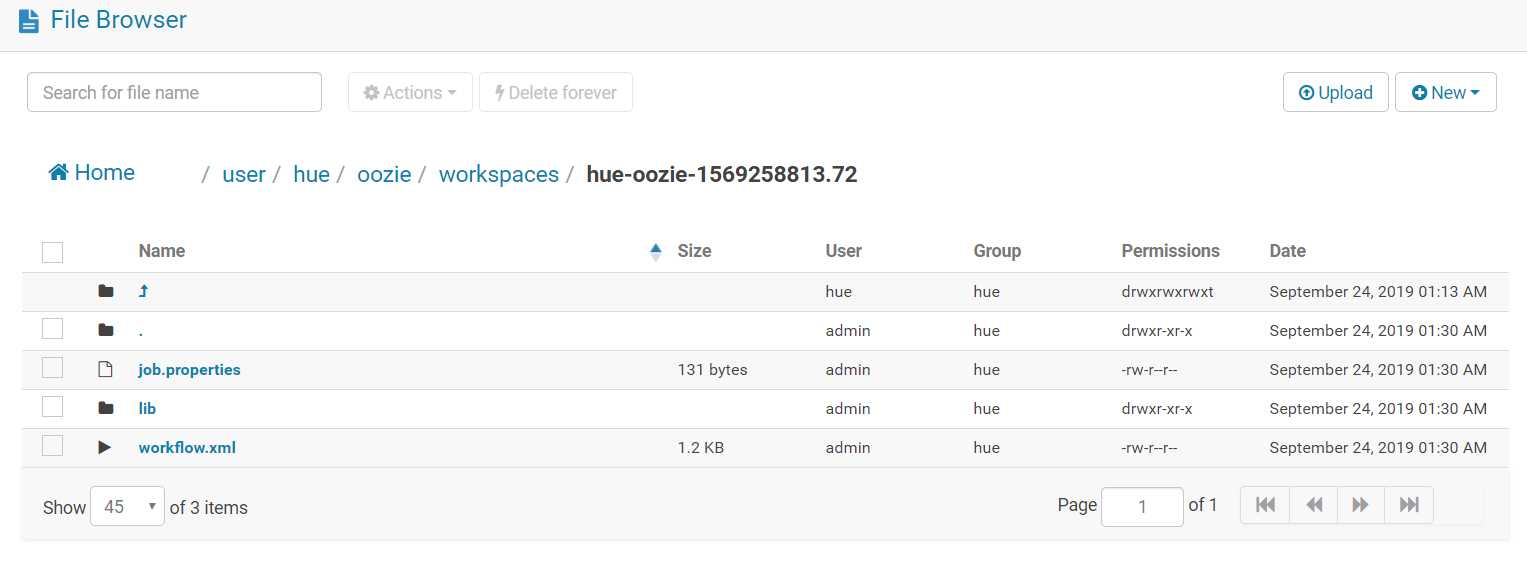Open the Actions dropdown menu
The image size is (1527, 562).
coord(410,92)
